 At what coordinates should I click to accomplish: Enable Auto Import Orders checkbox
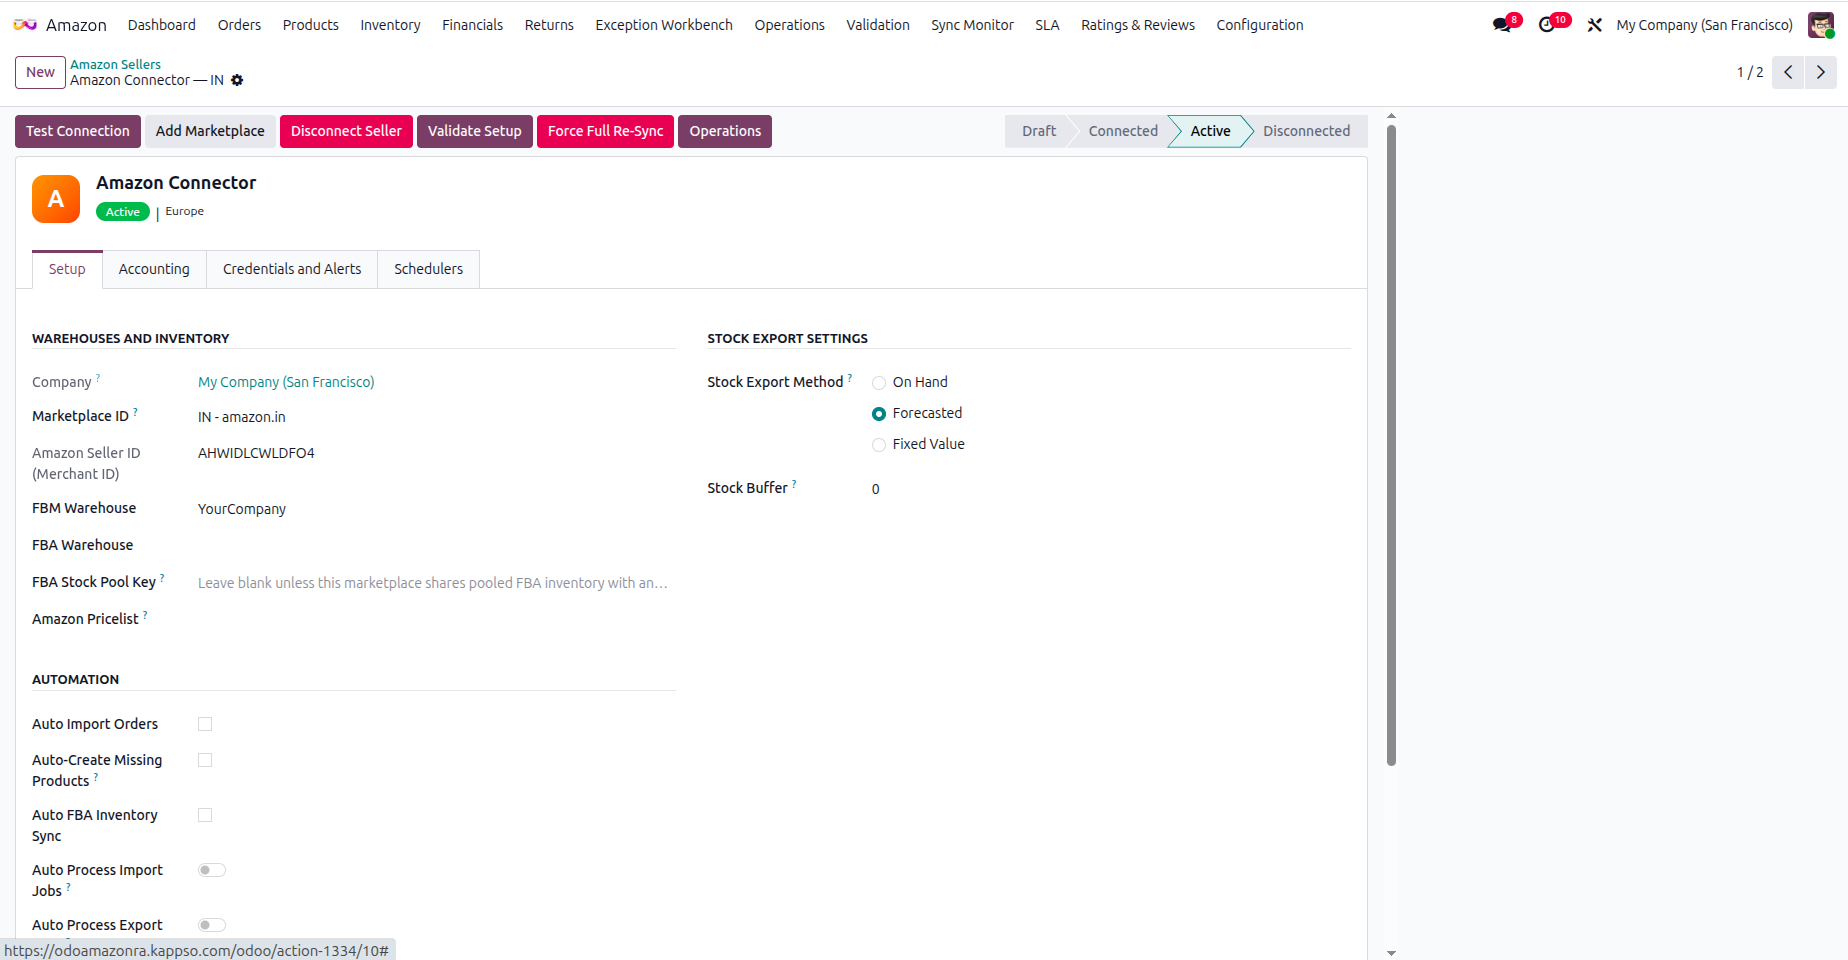click(205, 724)
